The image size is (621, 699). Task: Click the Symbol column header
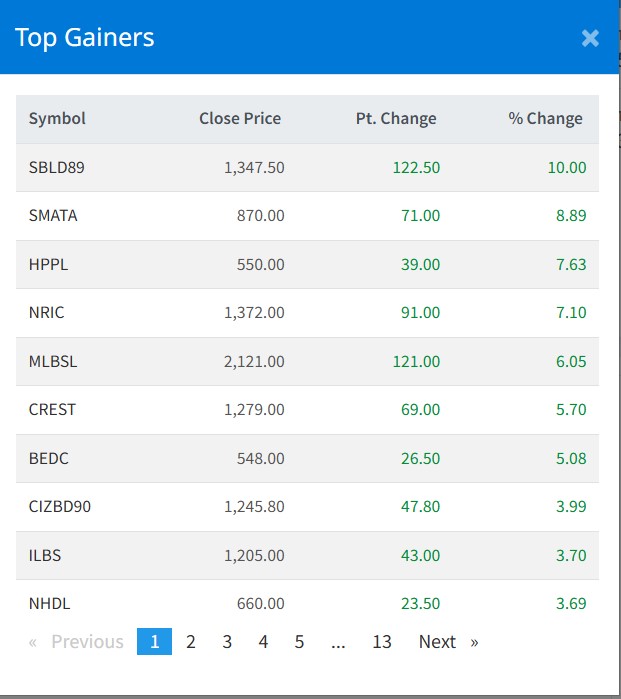pyautogui.click(x=57, y=118)
